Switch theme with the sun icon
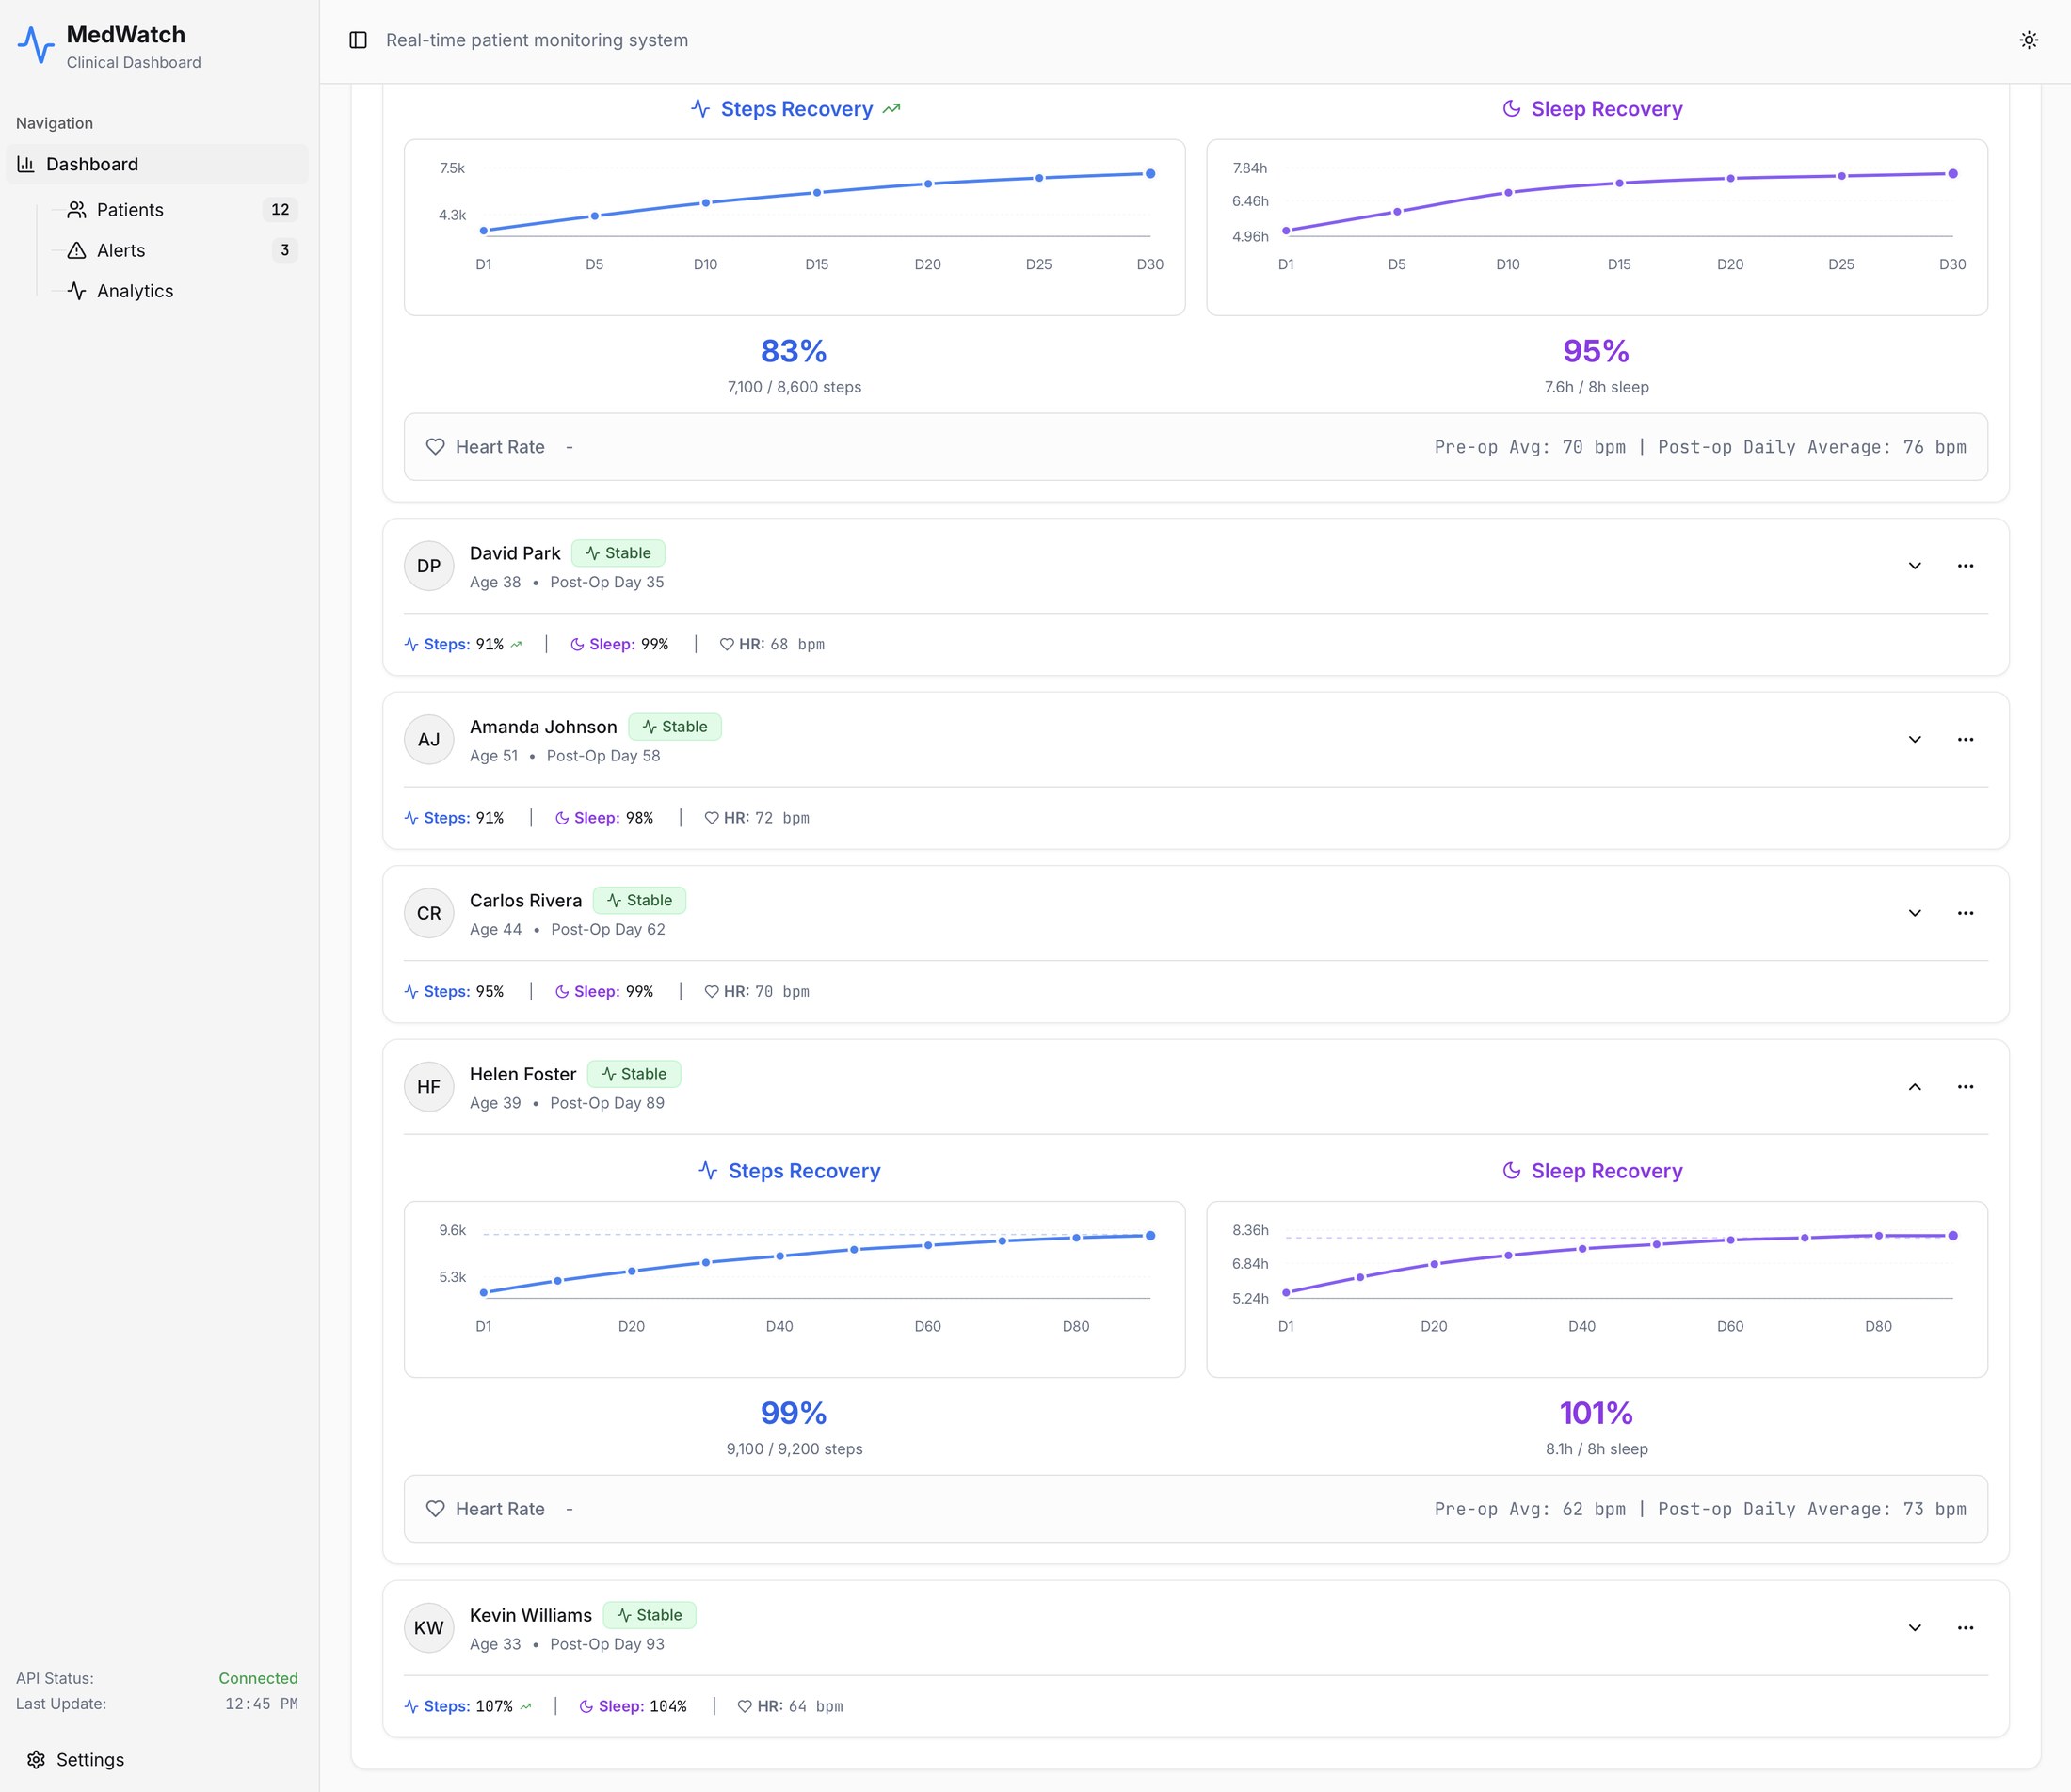 tap(2029, 40)
